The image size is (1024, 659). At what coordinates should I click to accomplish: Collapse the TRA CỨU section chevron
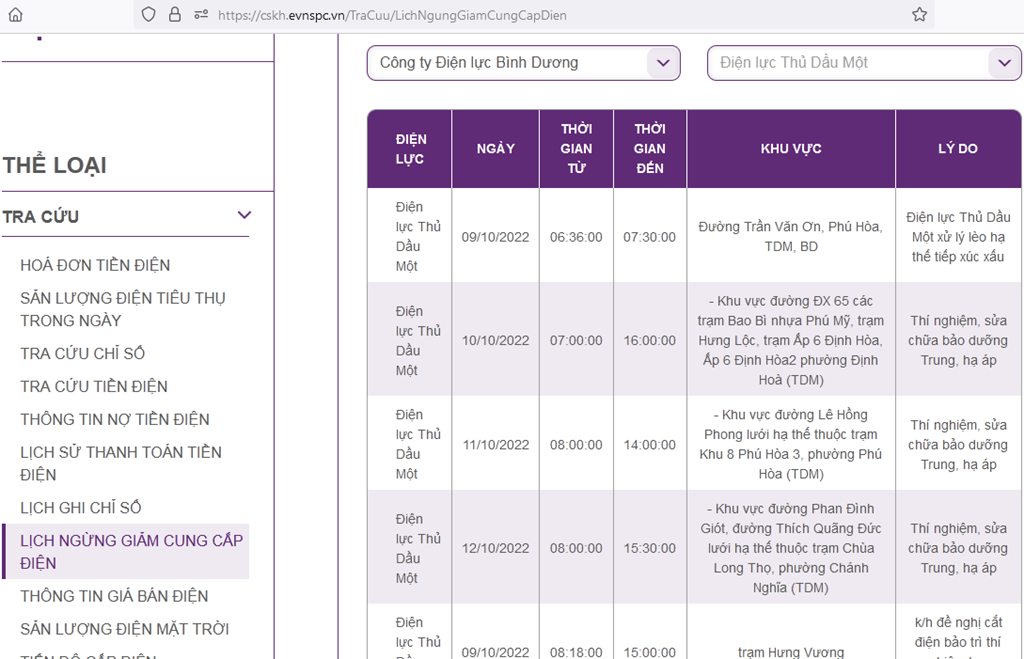[244, 215]
